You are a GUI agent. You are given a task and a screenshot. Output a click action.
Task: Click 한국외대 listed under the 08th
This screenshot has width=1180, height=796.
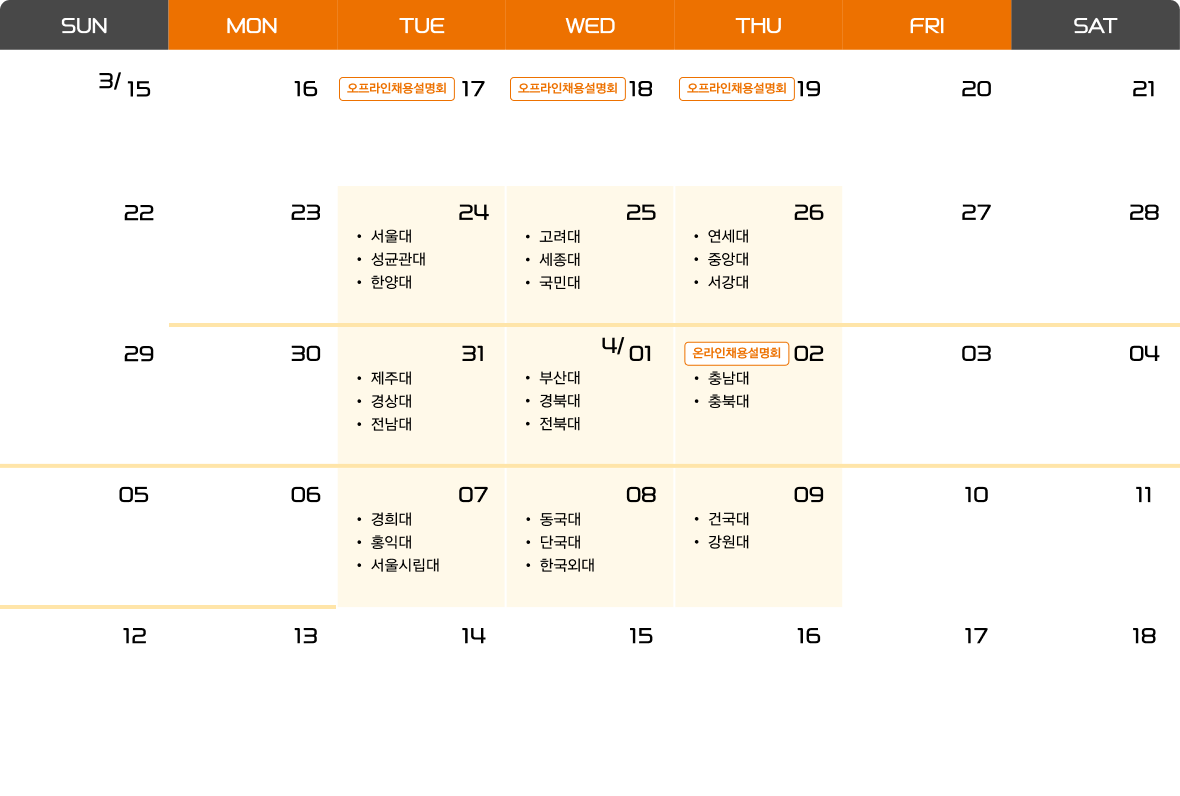(x=567, y=565)
